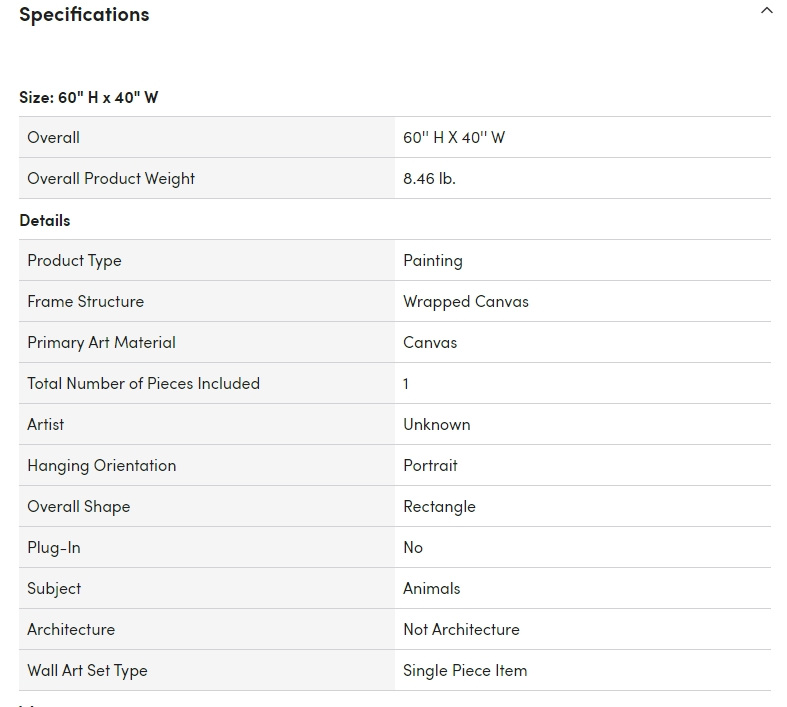Select the Painting value
Image resolution: width=787 pixels, height=707 pixels.
[x=432, y=260]
